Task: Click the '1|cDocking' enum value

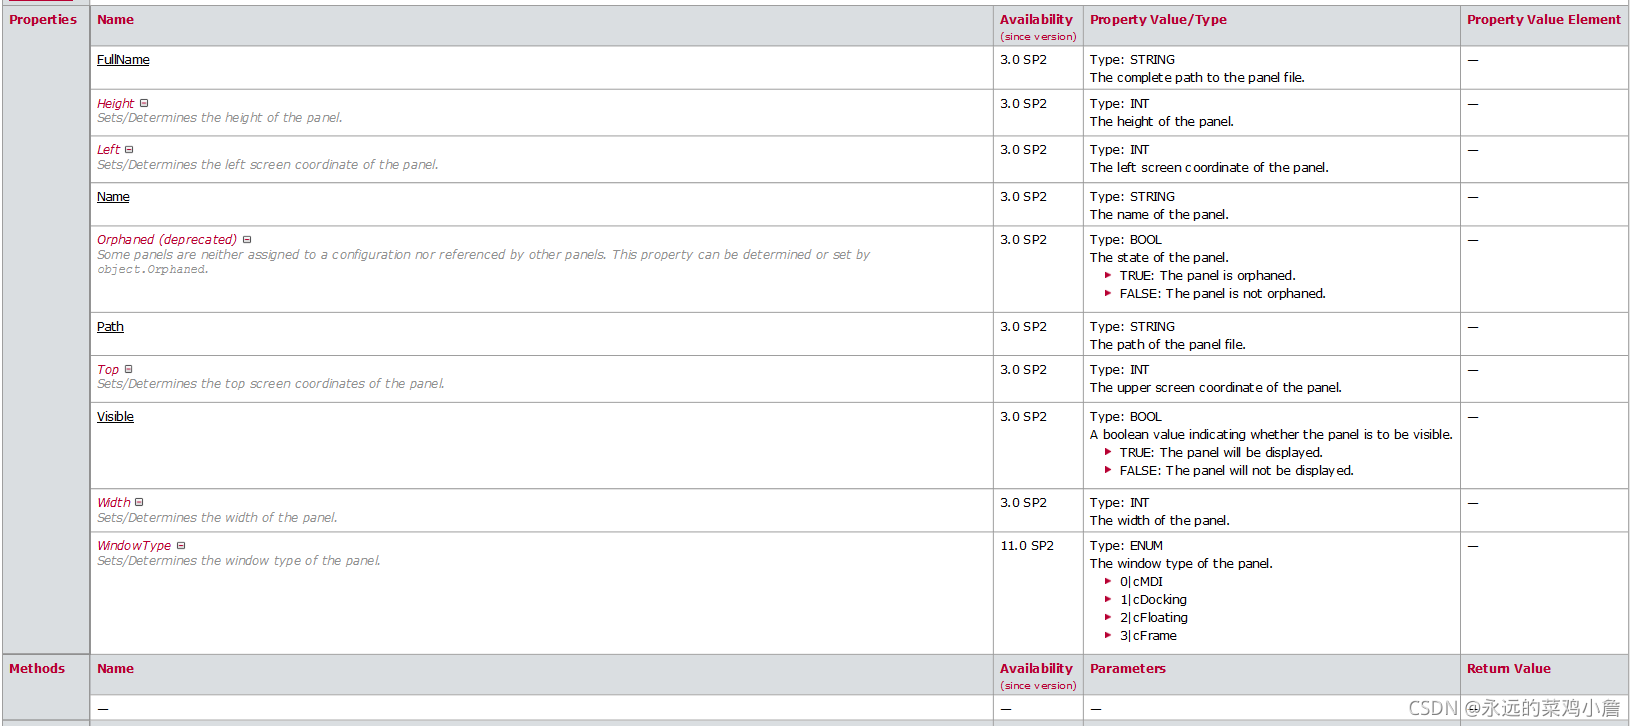Action: pyautogui.click(x=1153, y=600)
